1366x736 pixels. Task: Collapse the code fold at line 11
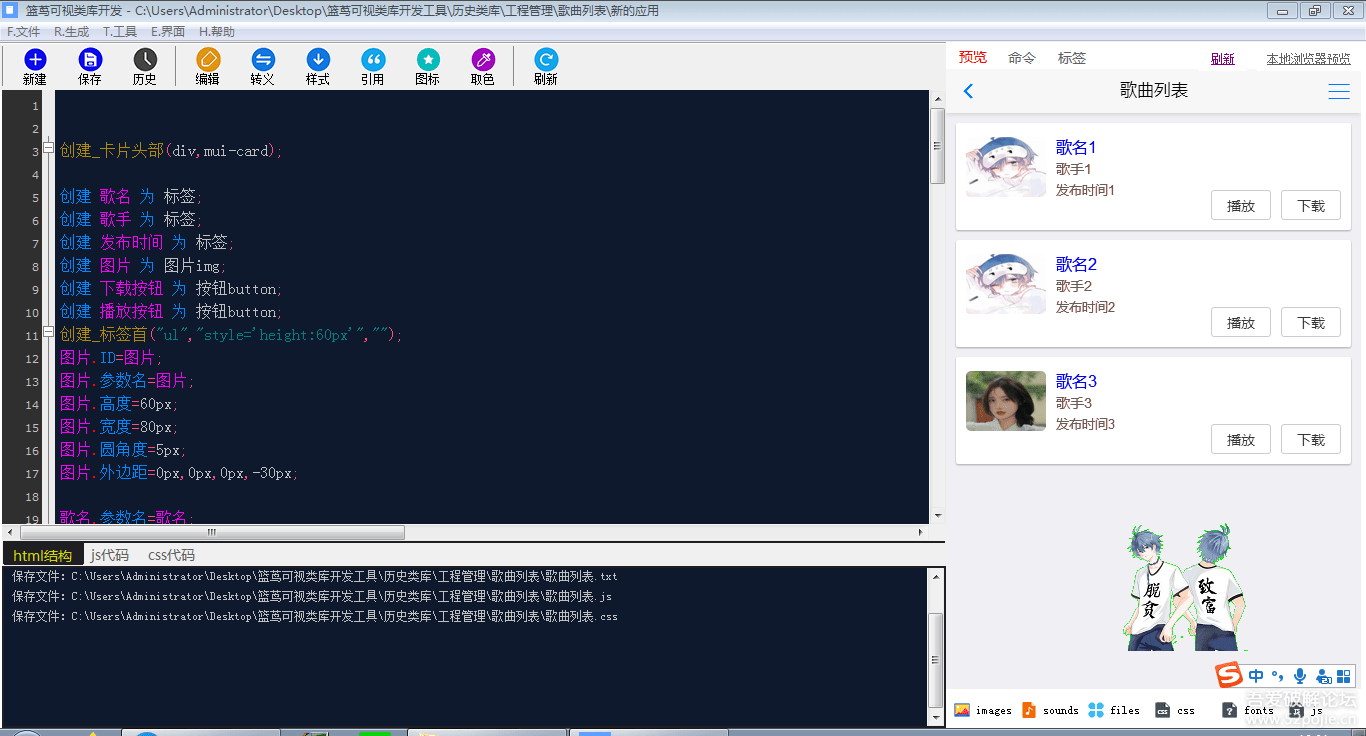click(48, 332)
